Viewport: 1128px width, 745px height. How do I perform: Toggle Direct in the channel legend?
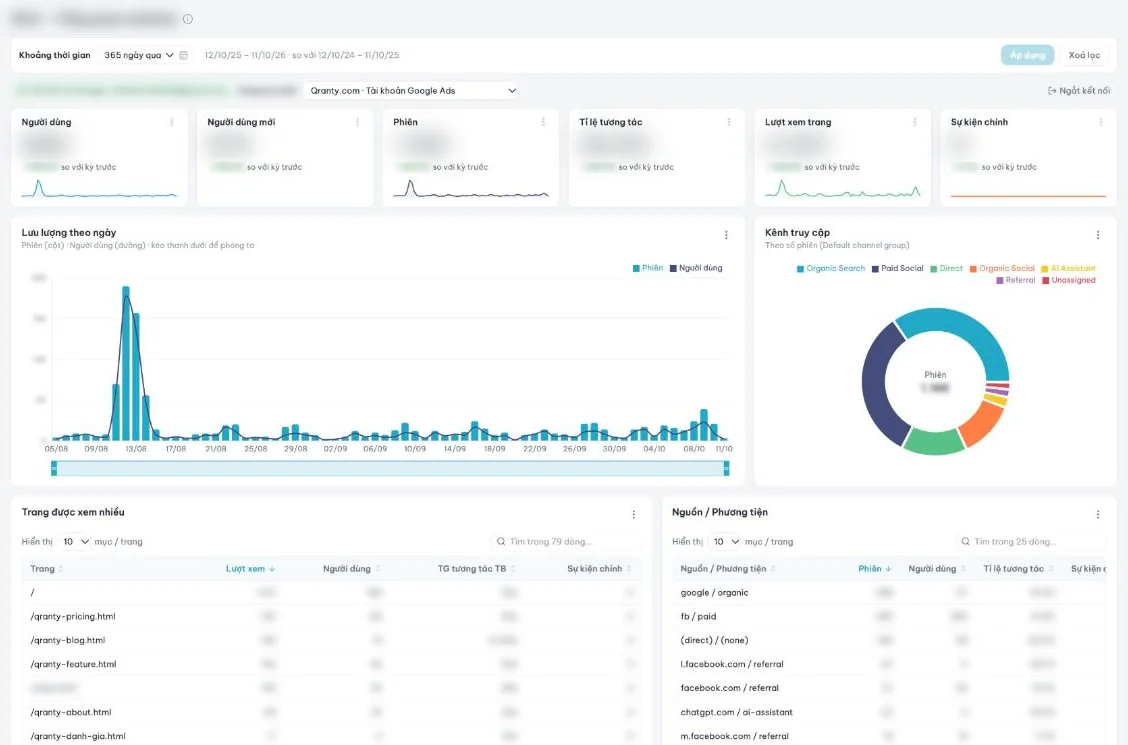click(x=946, y=268)
